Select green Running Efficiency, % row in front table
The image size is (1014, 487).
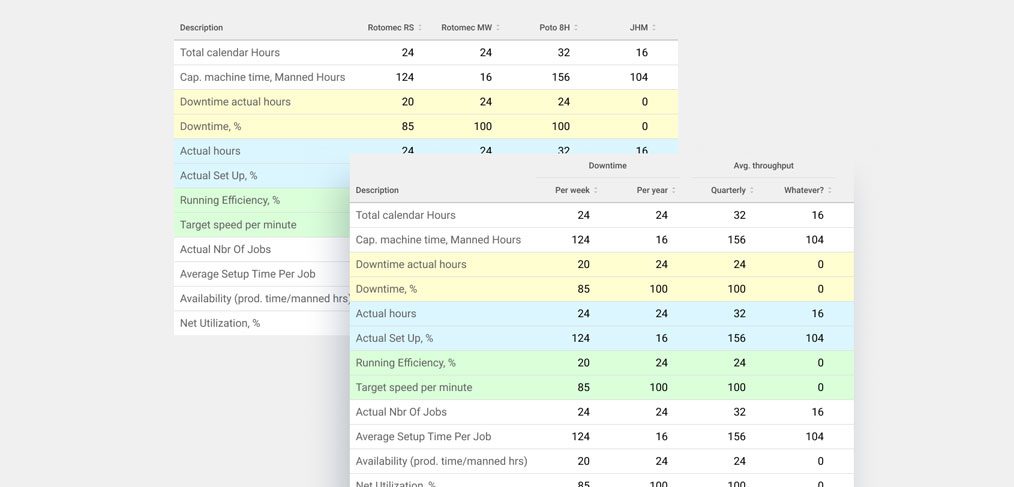coord(601,363)
